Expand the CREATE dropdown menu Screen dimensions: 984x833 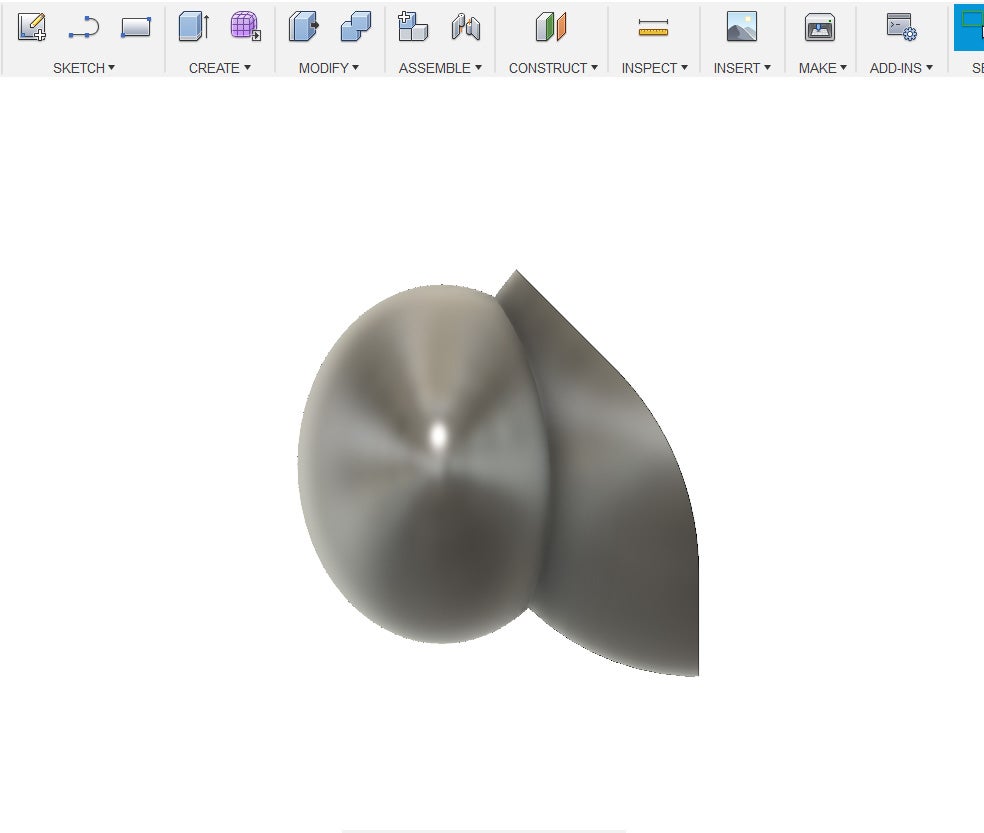pos(219,68)
